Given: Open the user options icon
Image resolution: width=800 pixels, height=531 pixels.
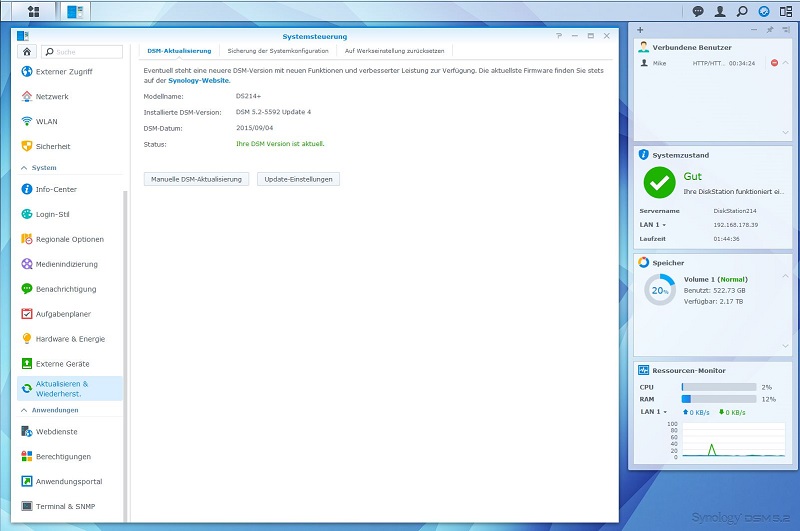Looking at the screenshot, I should (x=720, y=11).
